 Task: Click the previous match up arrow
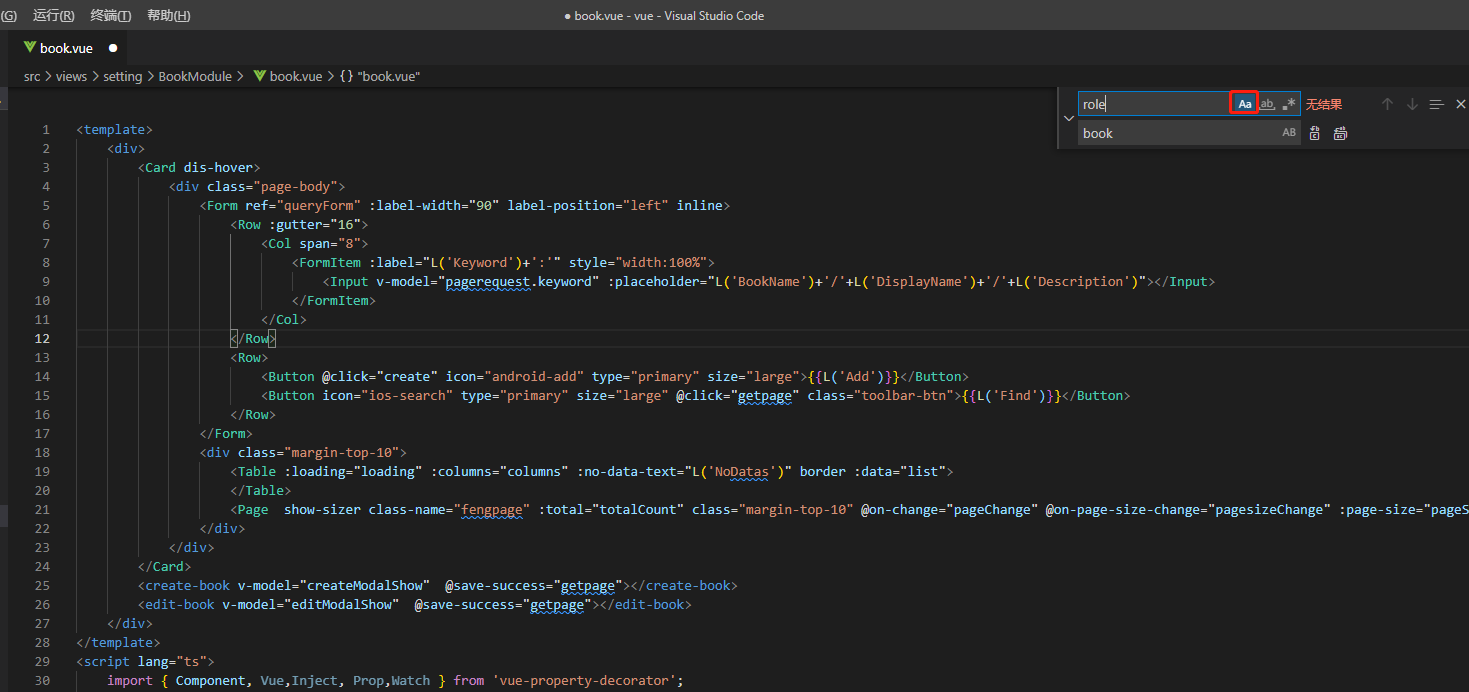pyautogui.click(x=1387, y=104)
